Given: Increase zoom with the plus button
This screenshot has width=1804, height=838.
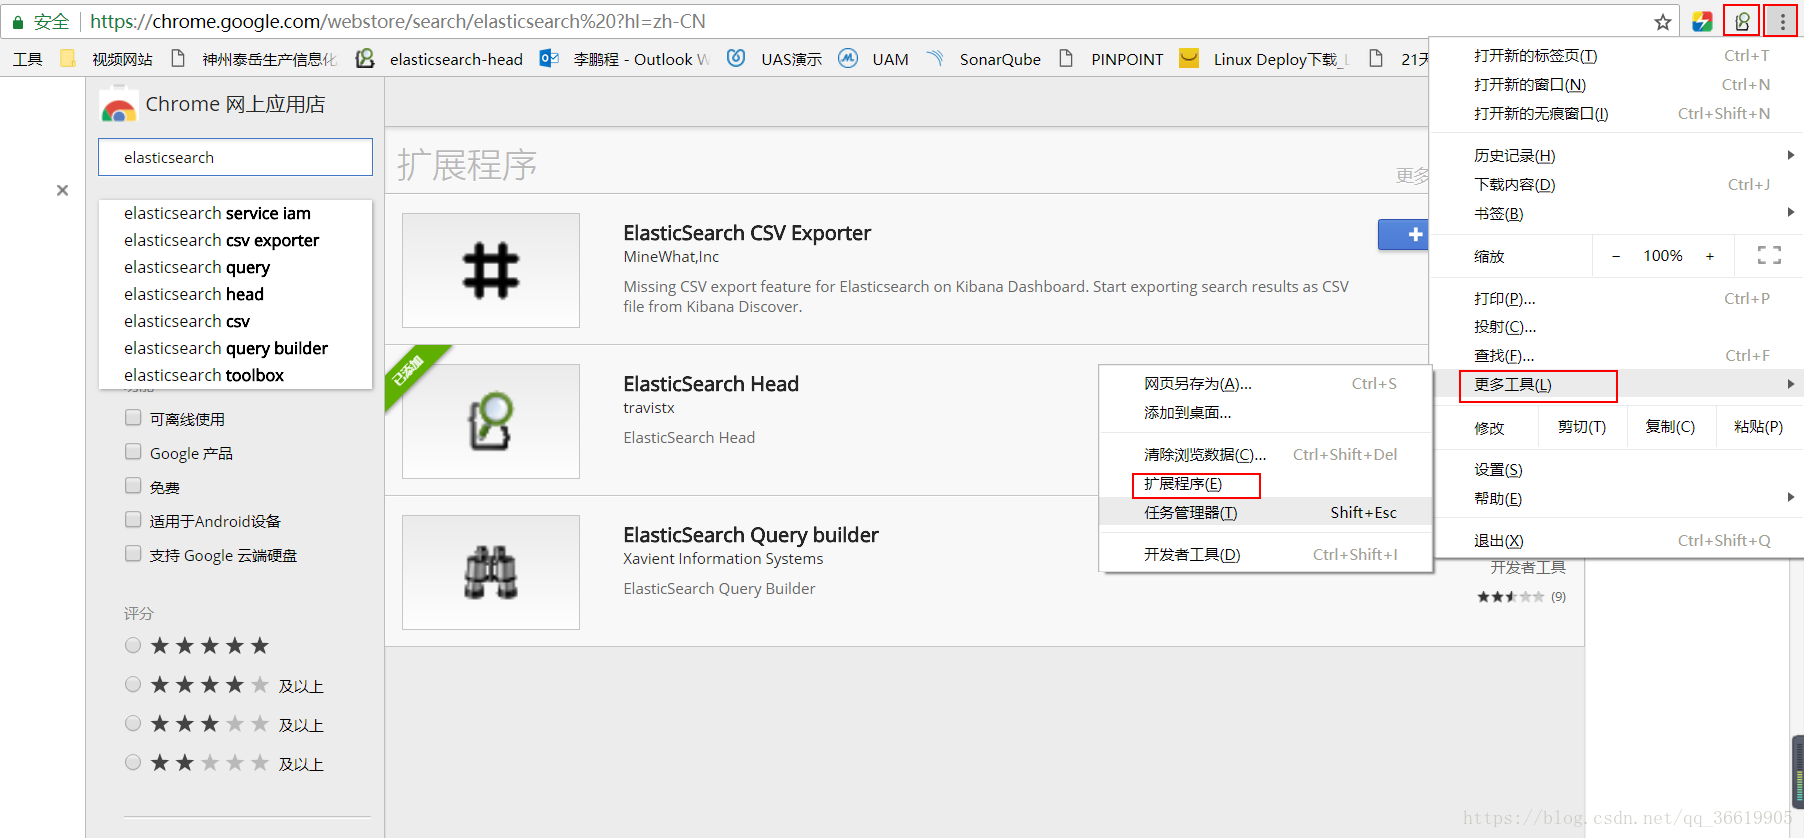Looking at the screenshot, I should pyautogui.click(x=1710, y=256).
